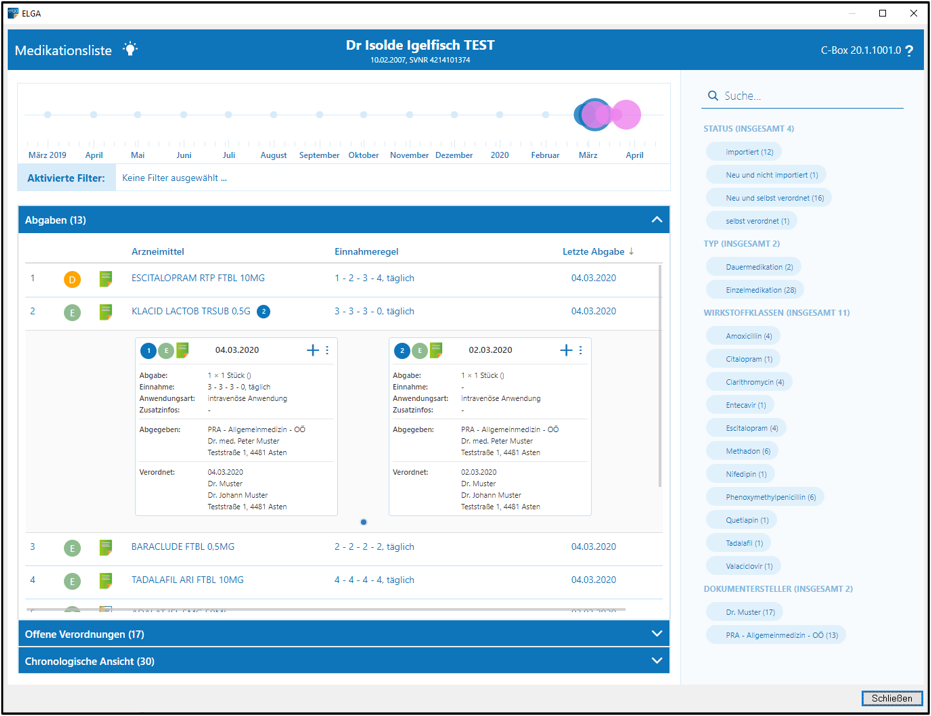Open the ESCITALOPRAM RTP FTBL 10MG entry
Screen dimensions: 931x716
[x=198, y=278]
